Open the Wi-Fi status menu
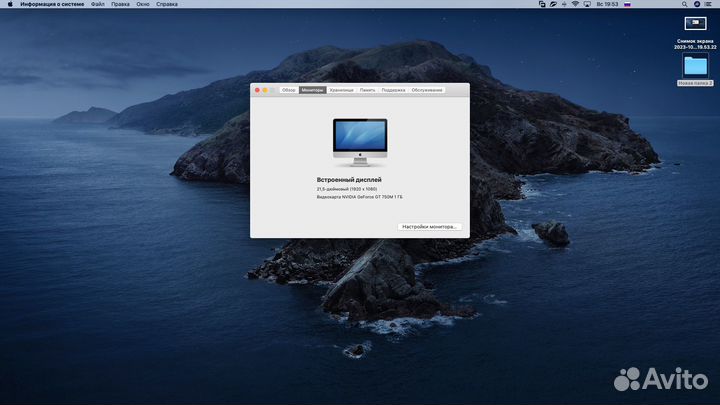 (575, 4)
